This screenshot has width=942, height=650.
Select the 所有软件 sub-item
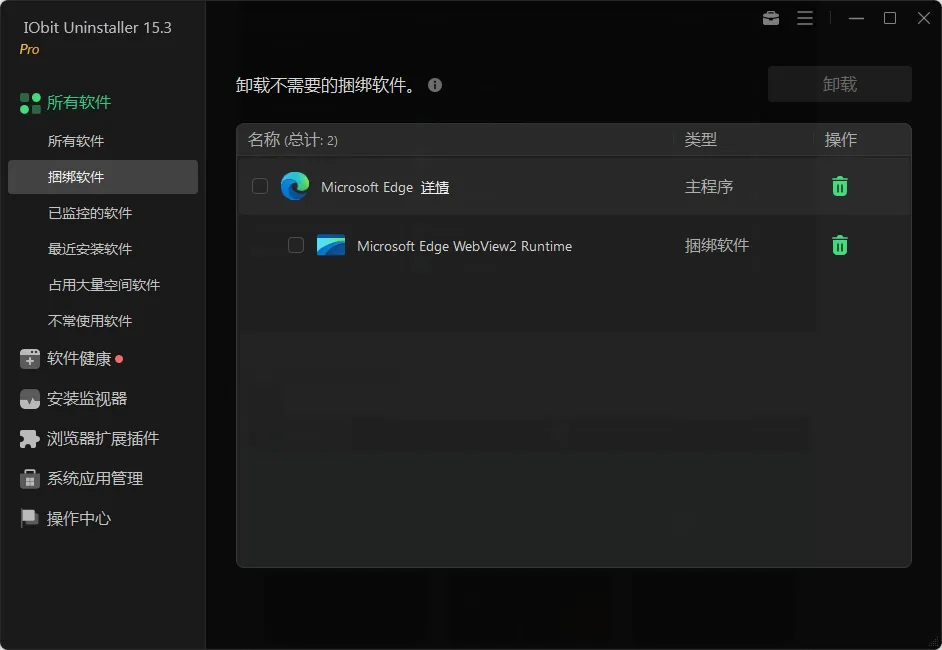click(76, 141)
